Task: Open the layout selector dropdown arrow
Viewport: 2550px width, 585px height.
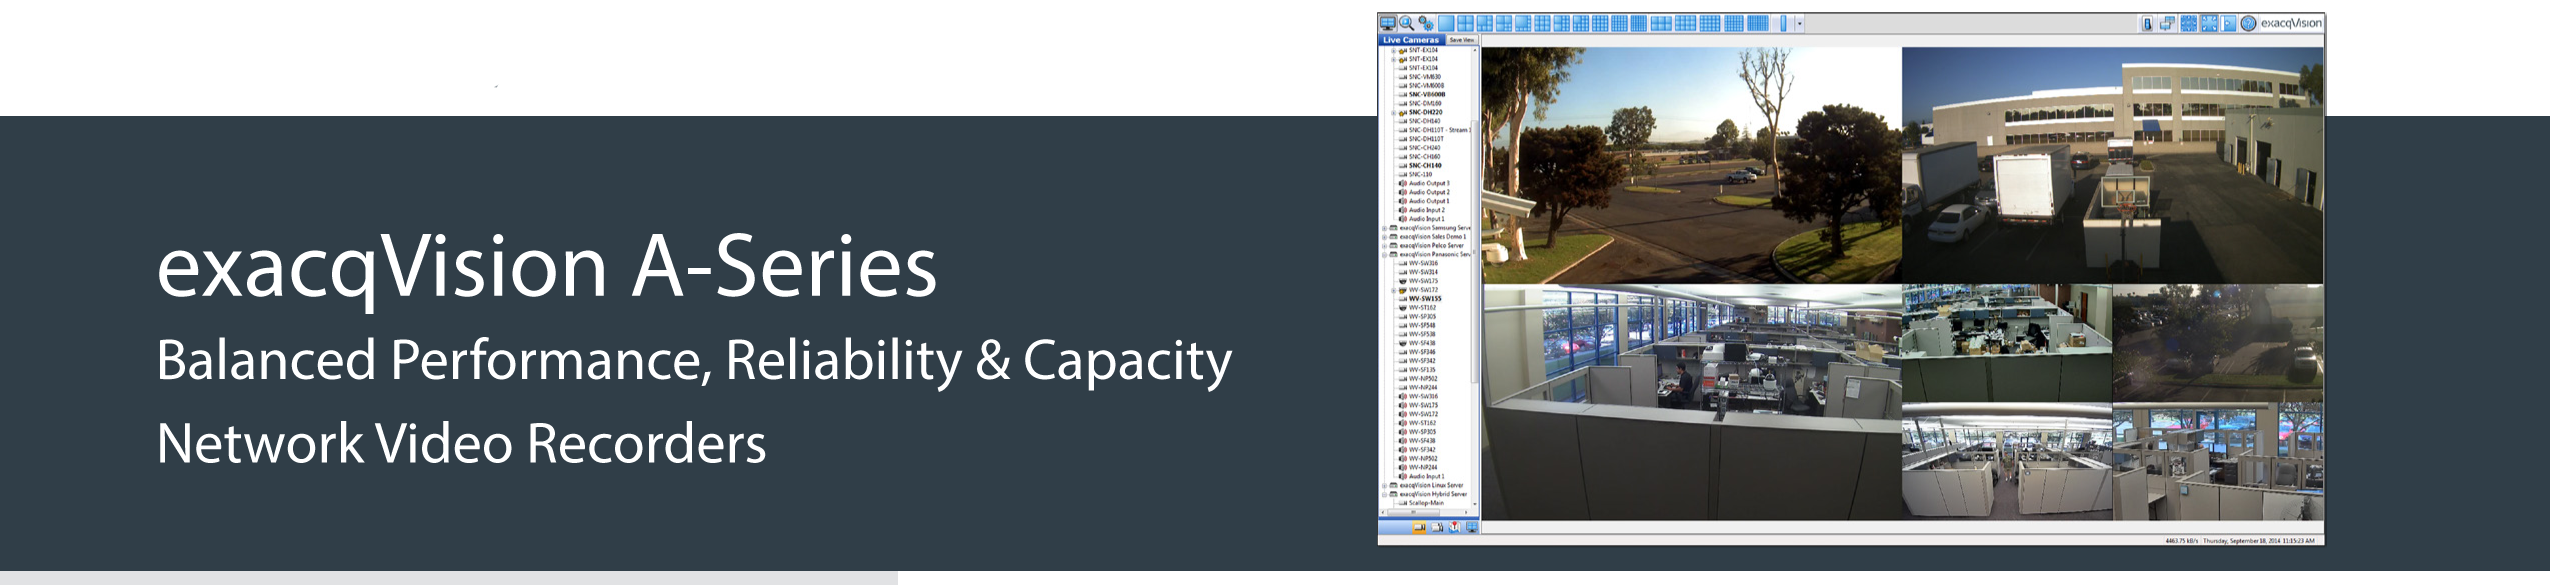Action: pyautogui.click(x=1799, y=23)
